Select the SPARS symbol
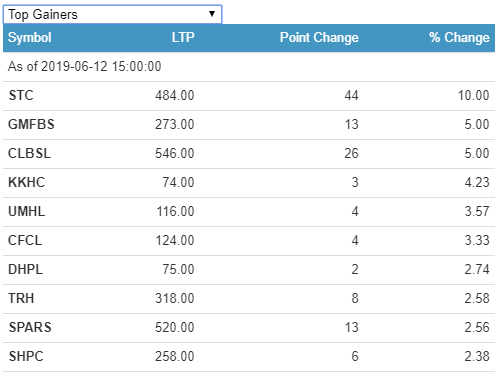This screenshot has height=373, width=497. click(x=30, y=327)
